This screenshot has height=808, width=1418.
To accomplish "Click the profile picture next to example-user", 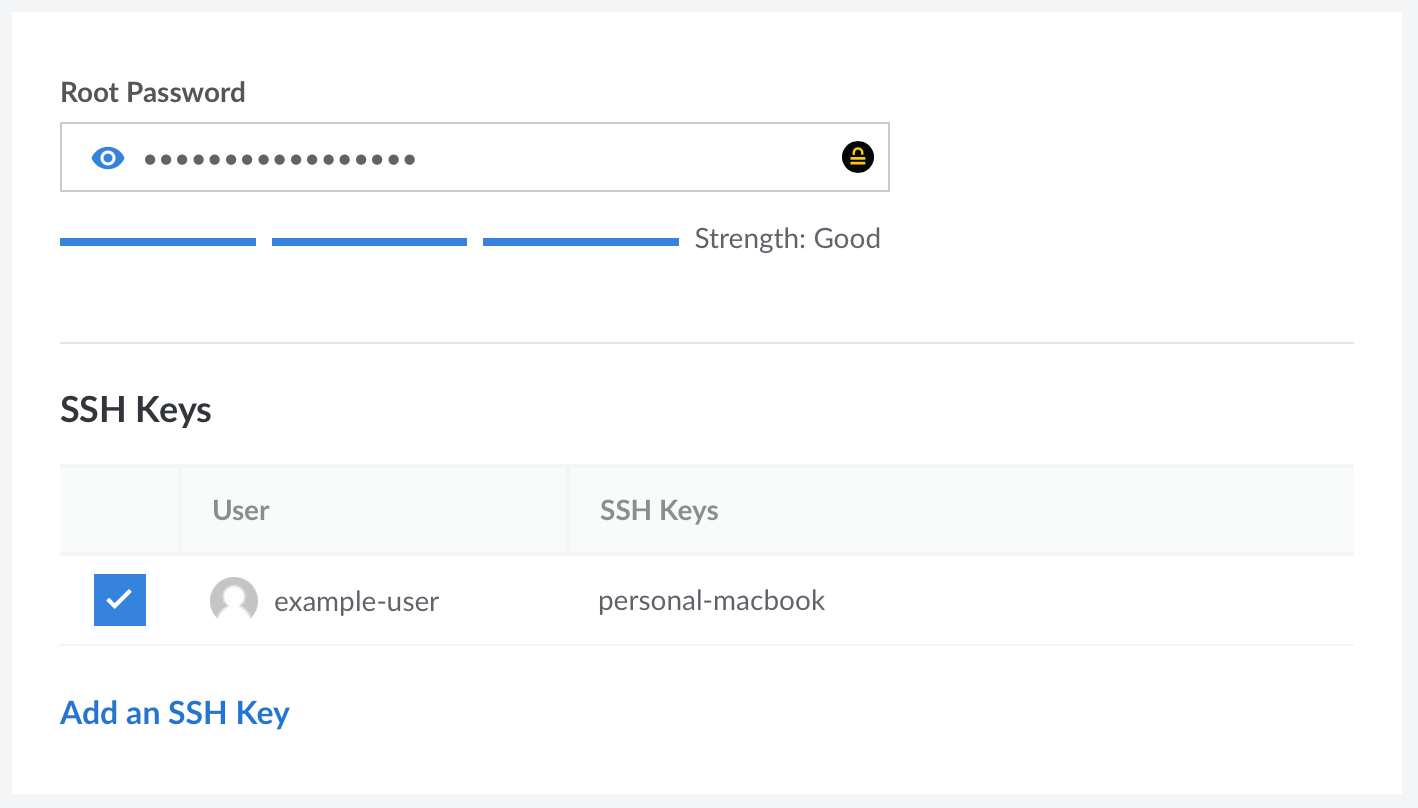I will pos(234,600).
